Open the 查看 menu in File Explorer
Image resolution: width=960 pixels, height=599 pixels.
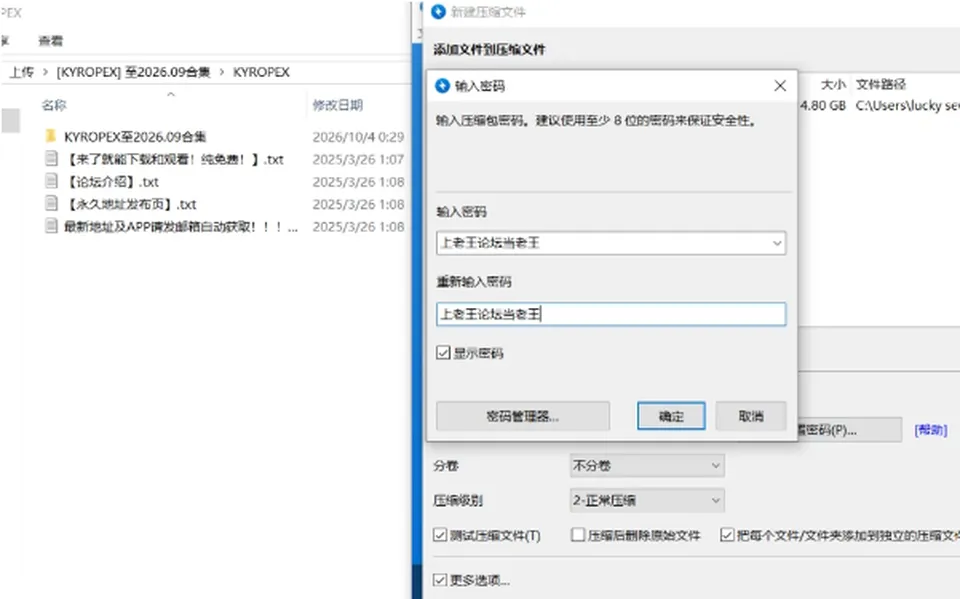51,41
